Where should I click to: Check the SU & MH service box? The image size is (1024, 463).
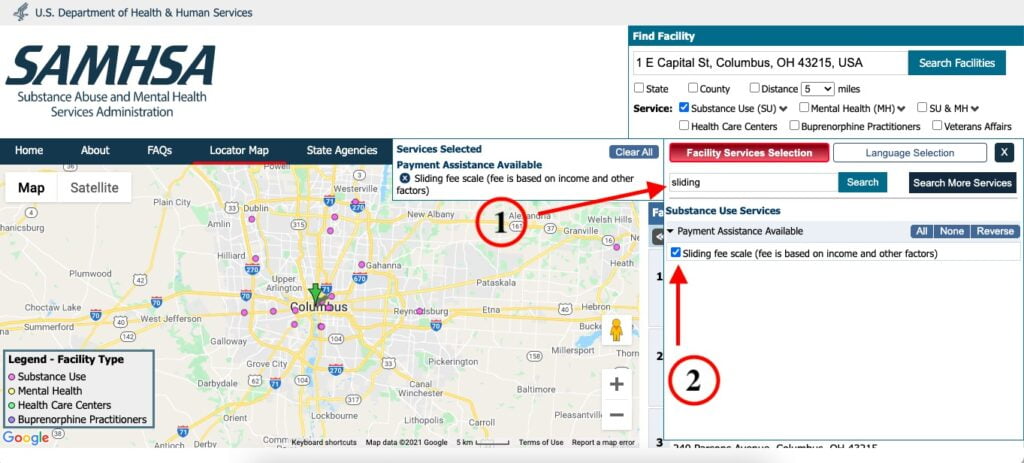(x=922, y=107)
